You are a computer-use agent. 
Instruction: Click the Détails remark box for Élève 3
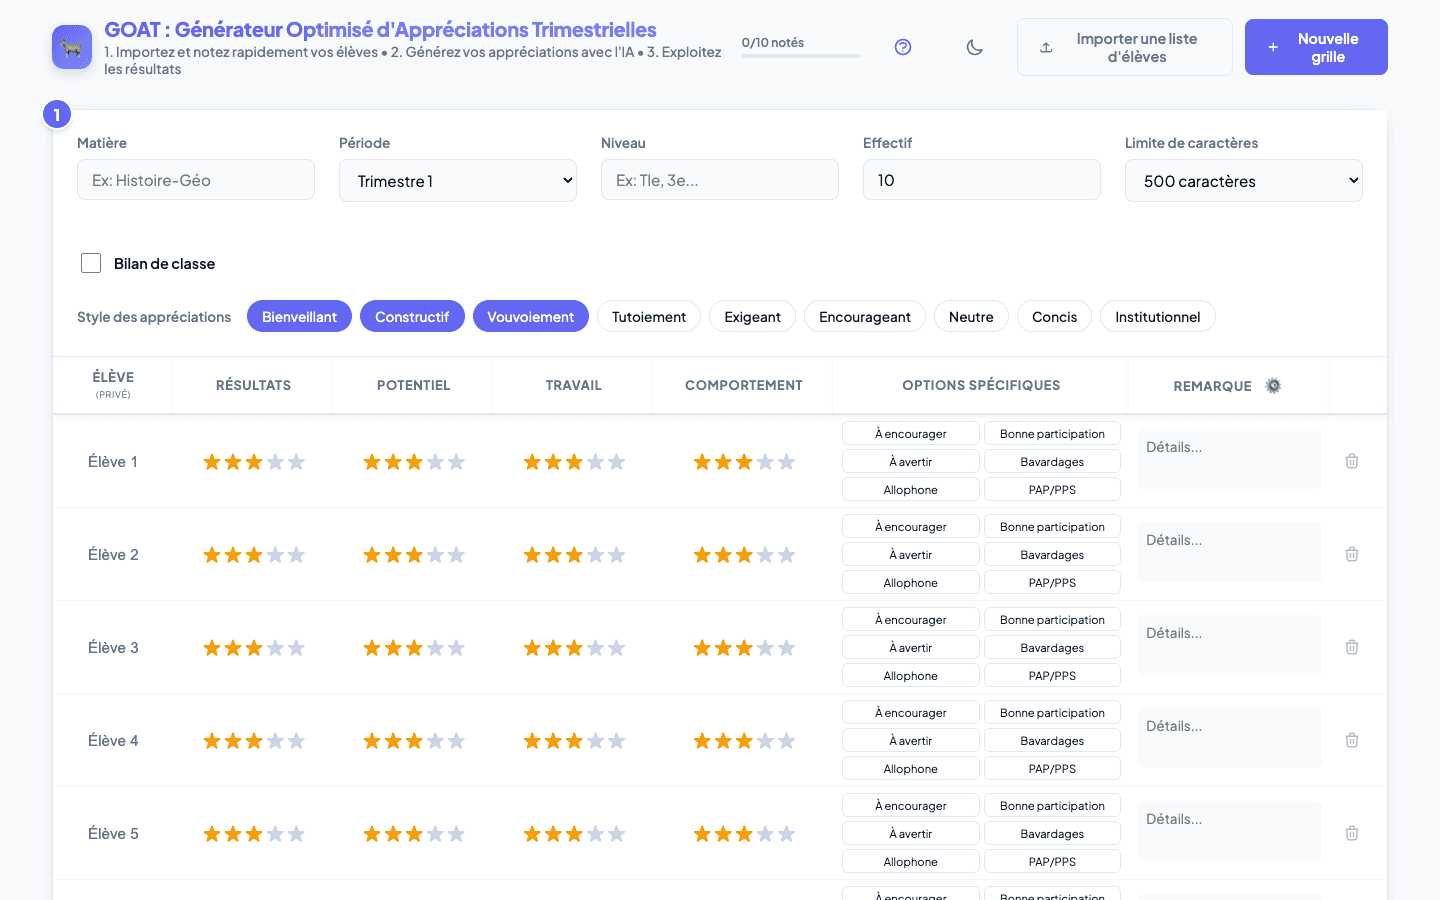pyautogui.click(x=1230, y=645)
